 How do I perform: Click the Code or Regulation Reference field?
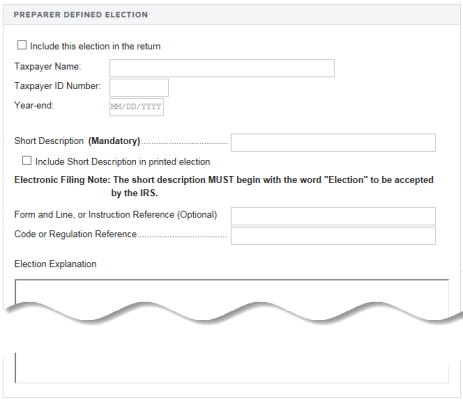point(333,236)
